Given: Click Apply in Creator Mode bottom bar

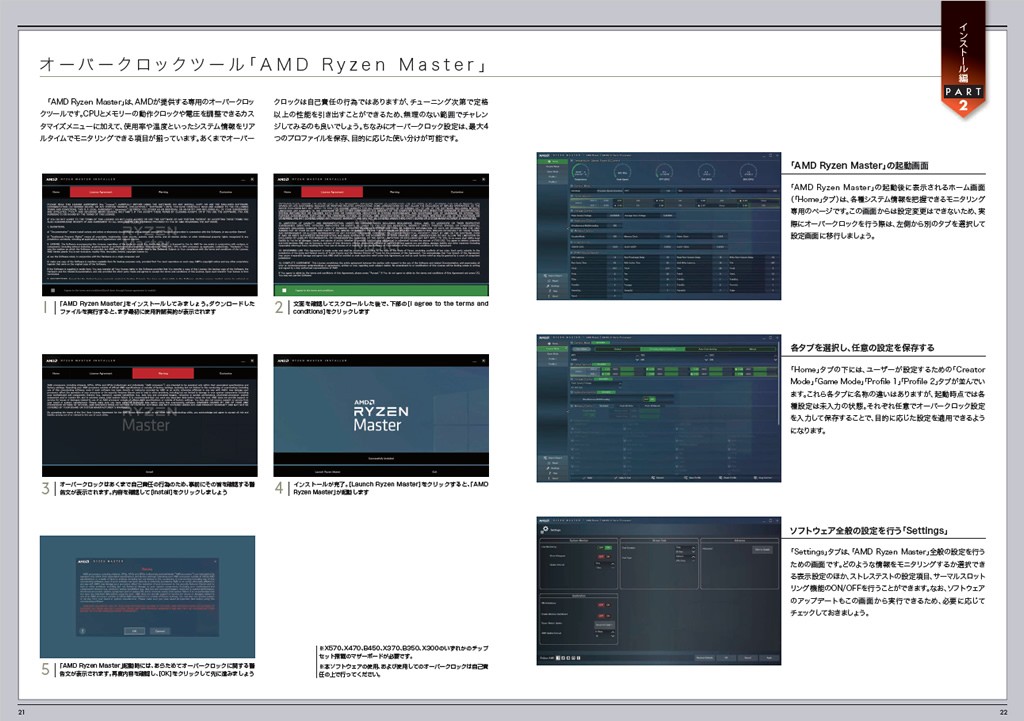Looking at the screenshot, I should tap(588, 478).
